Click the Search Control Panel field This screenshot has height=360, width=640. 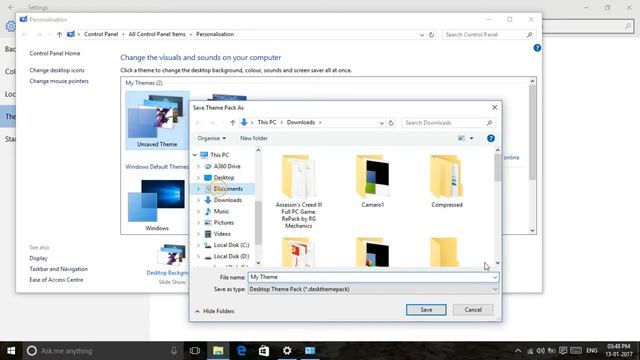pyautogui.click(x=488, y=35)
